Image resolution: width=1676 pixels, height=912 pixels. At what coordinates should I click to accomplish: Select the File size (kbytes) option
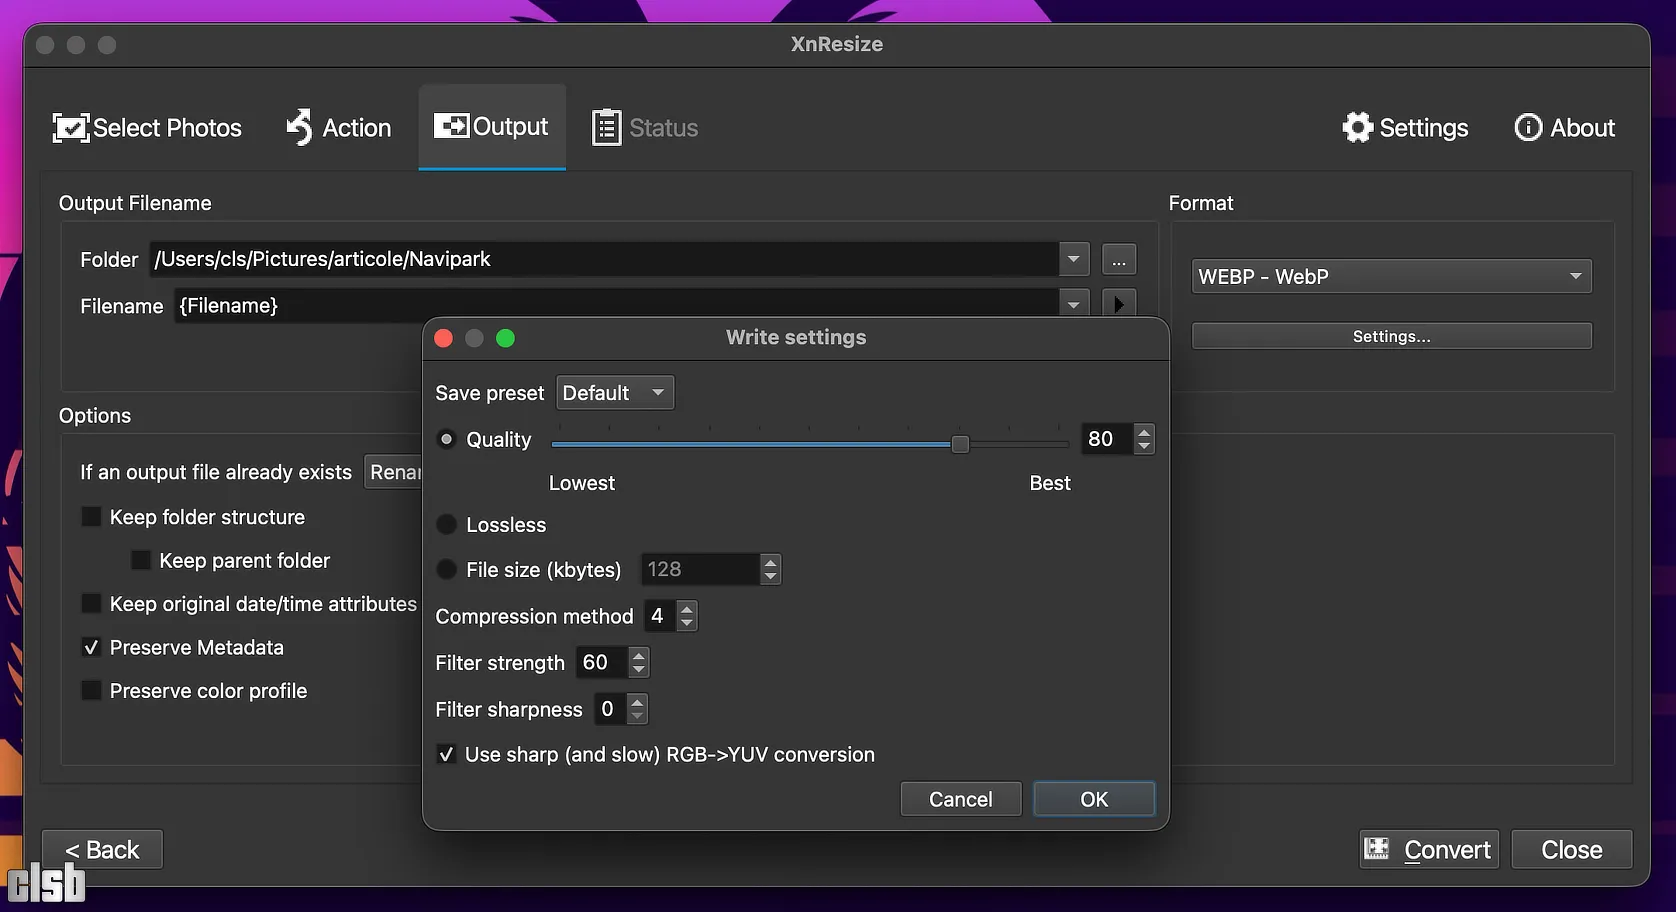point(447,570)
